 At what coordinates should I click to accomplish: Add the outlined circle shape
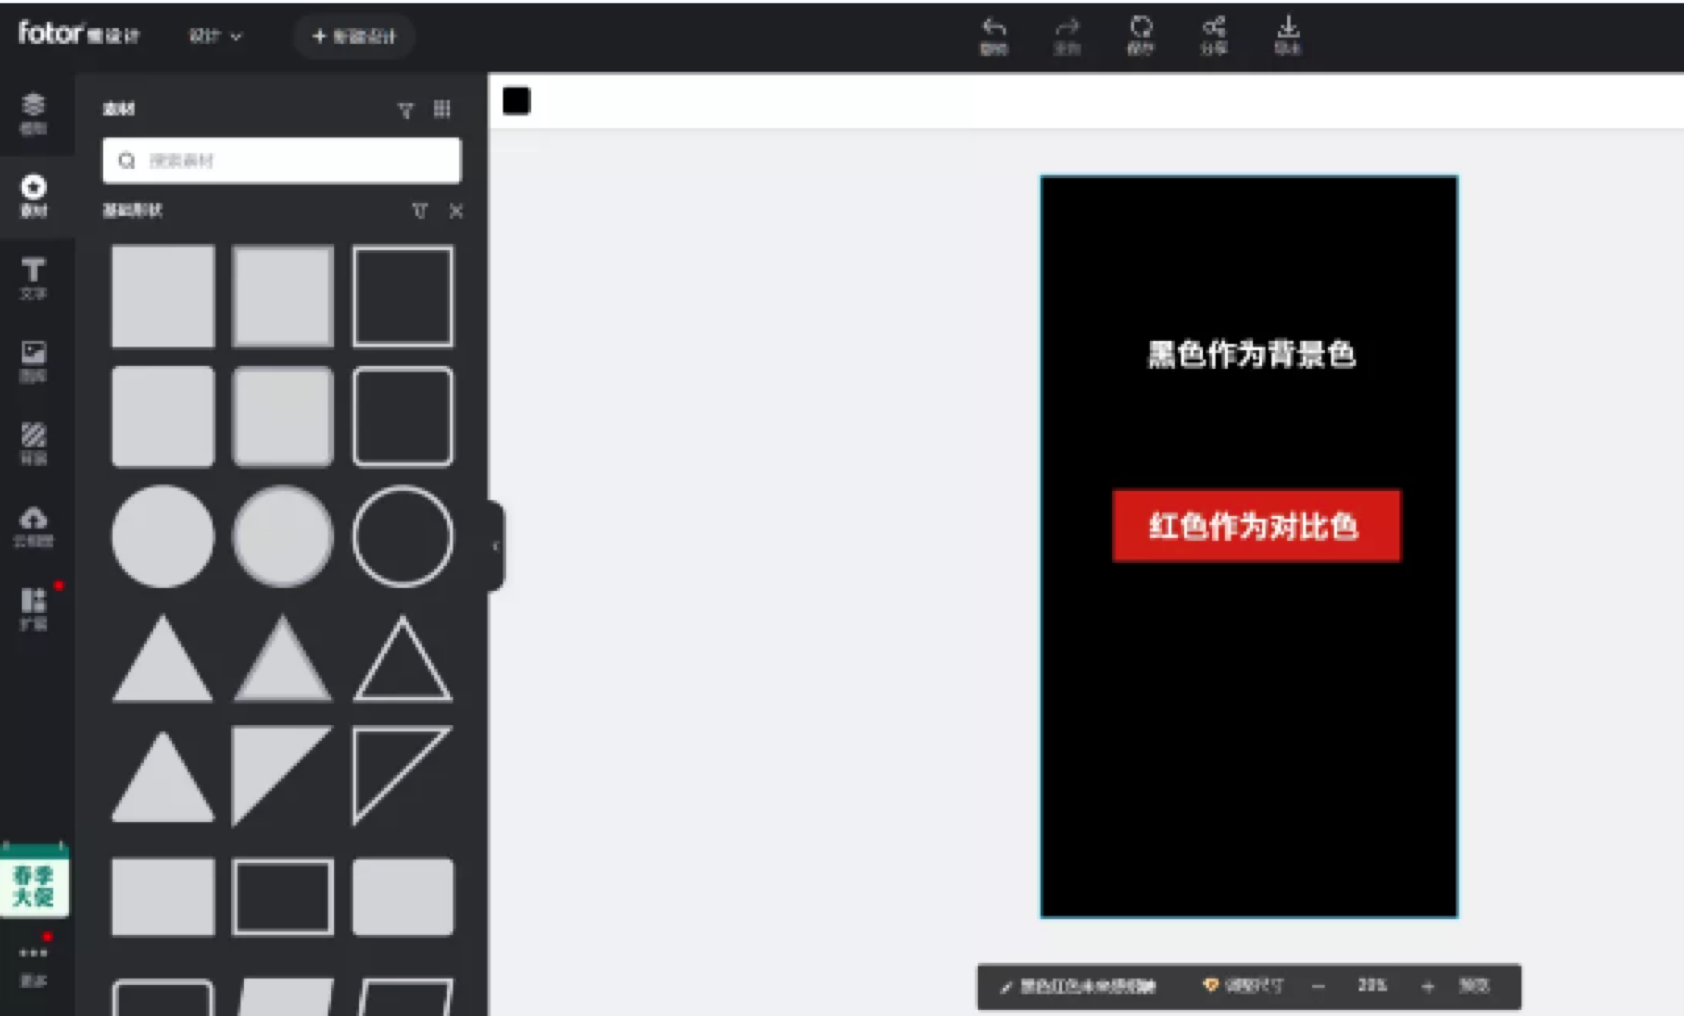click(403, 536)
